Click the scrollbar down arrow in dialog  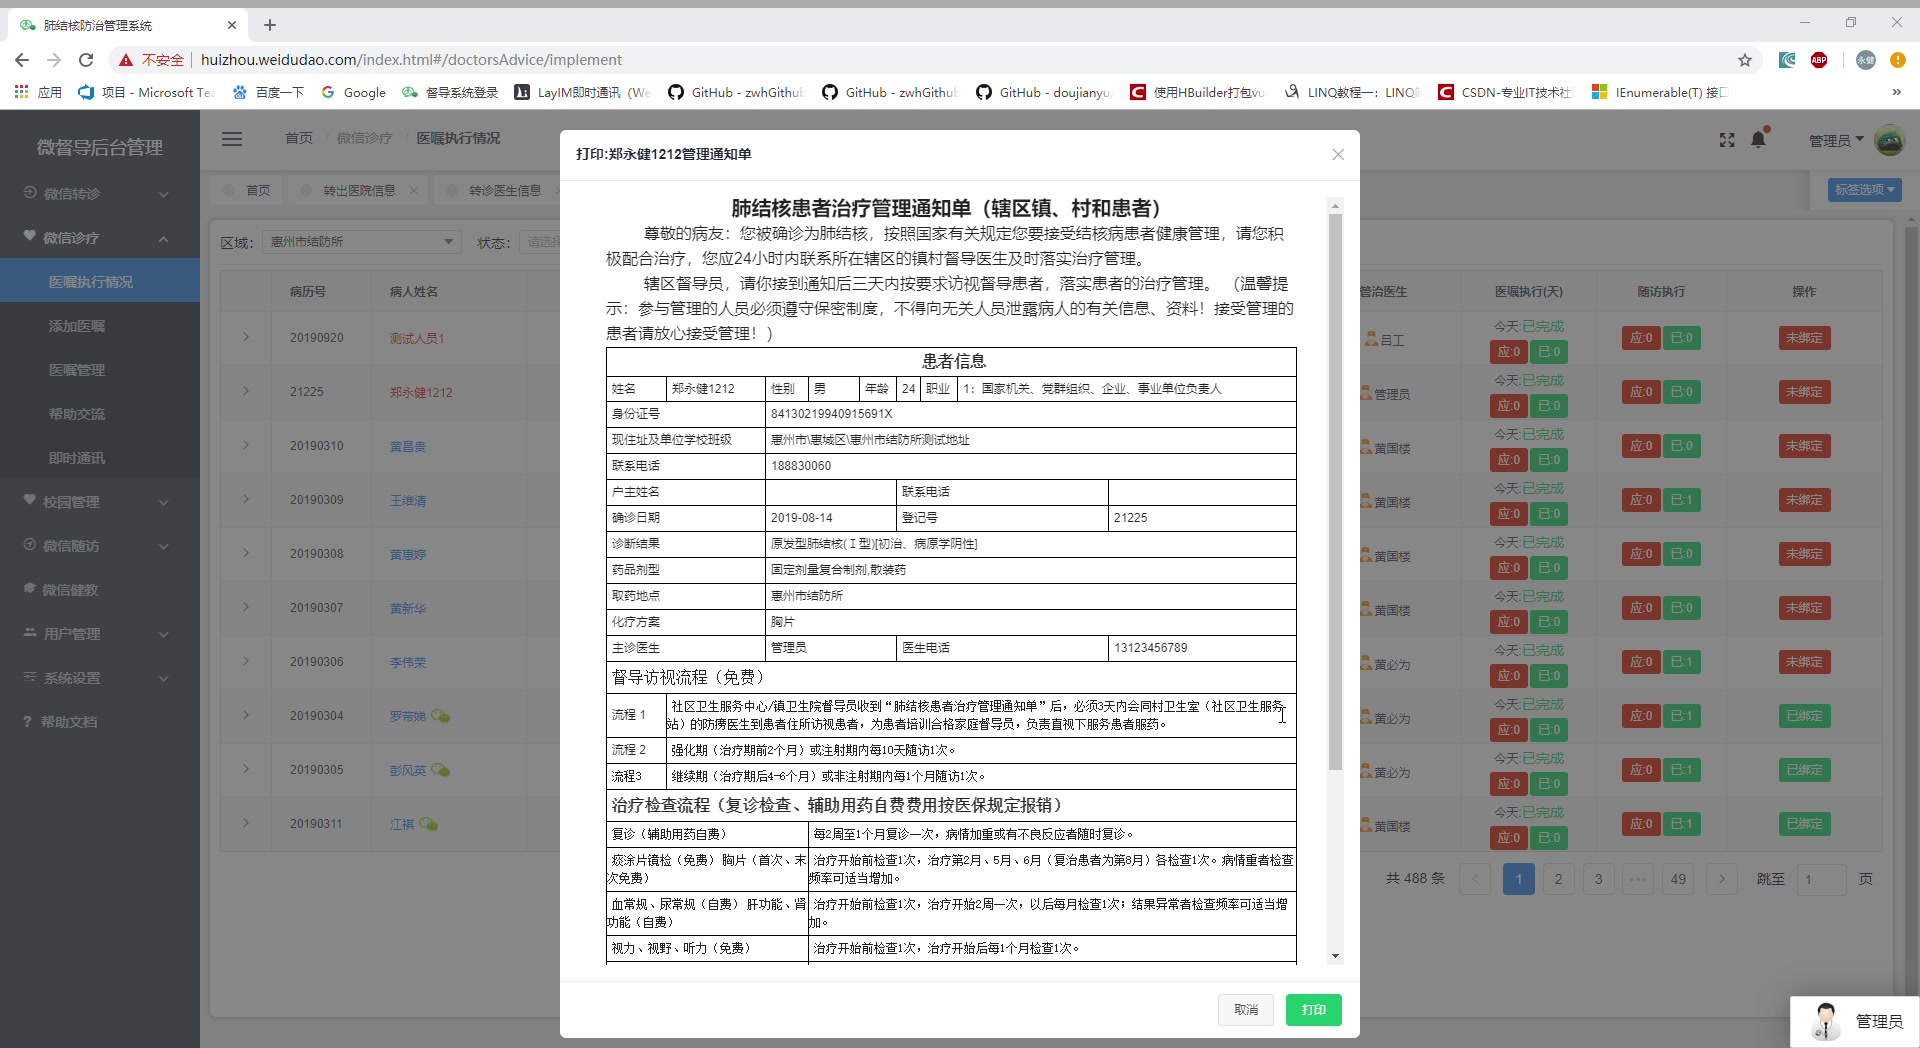(x=1335, y=956)
